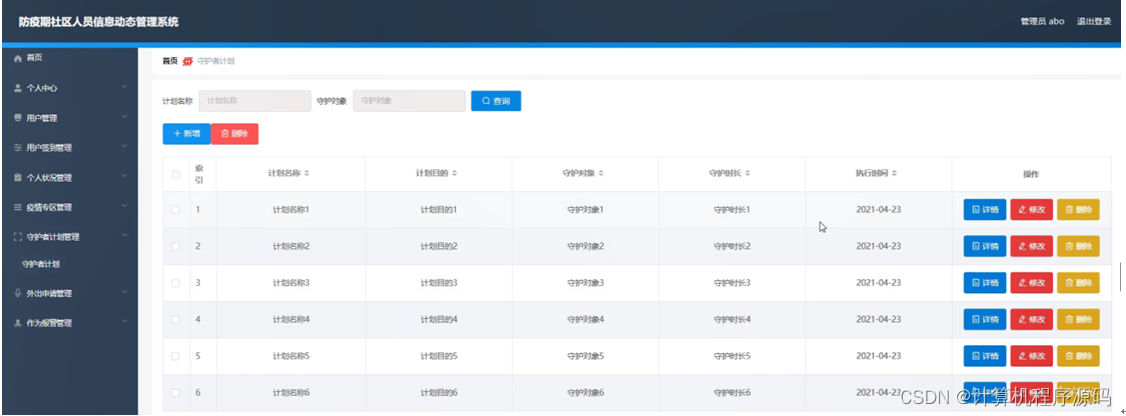
Task: Click the 个人状况管理 sidebar icon
Action: pos(18,177)
